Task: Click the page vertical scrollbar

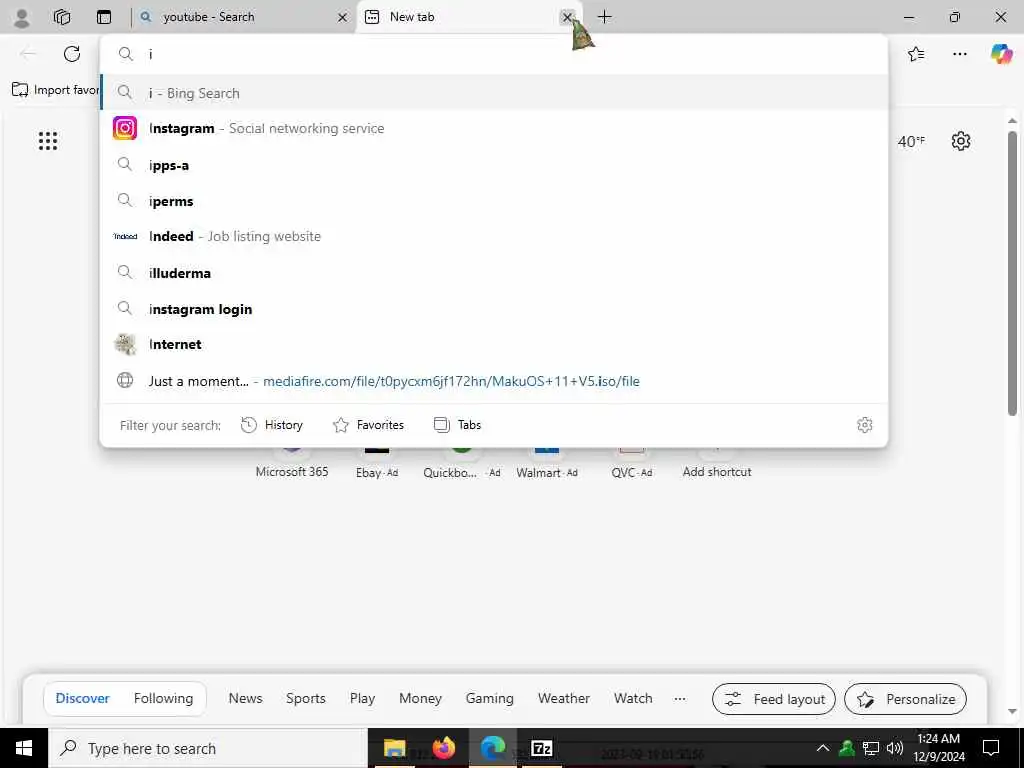Action: point(1012,273)
